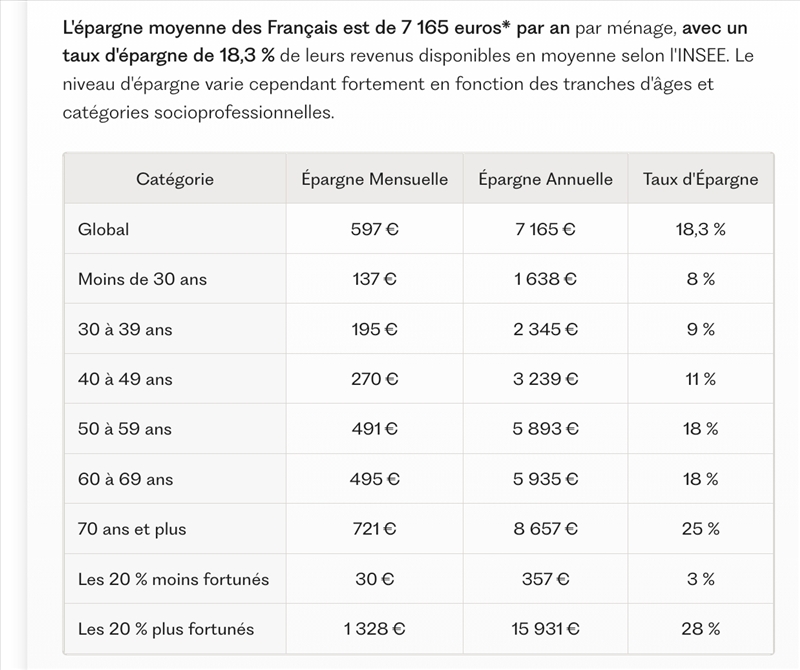The image size is (800, 670).
Task: Select the 60 à 69 ans row label
Action: coord(126,479)
